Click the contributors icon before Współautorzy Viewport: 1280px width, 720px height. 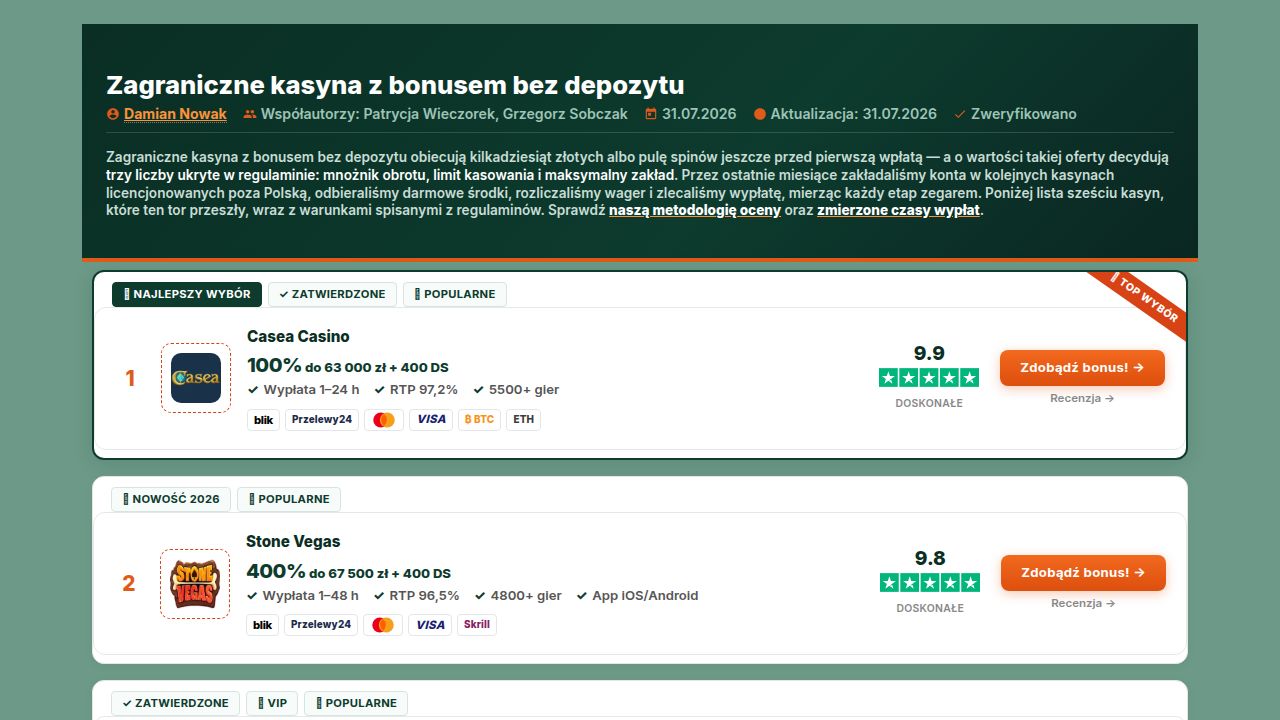pos(250,114)
